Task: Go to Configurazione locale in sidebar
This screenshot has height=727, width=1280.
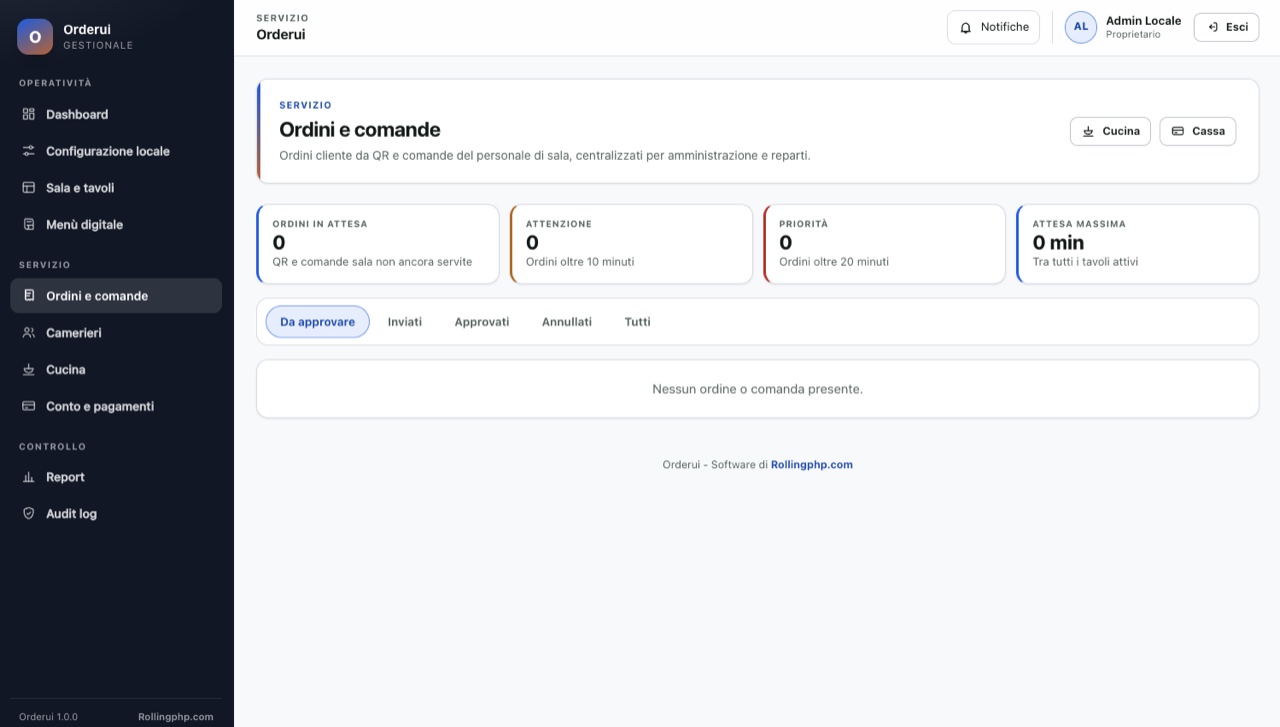Action: tap(116, 151)
